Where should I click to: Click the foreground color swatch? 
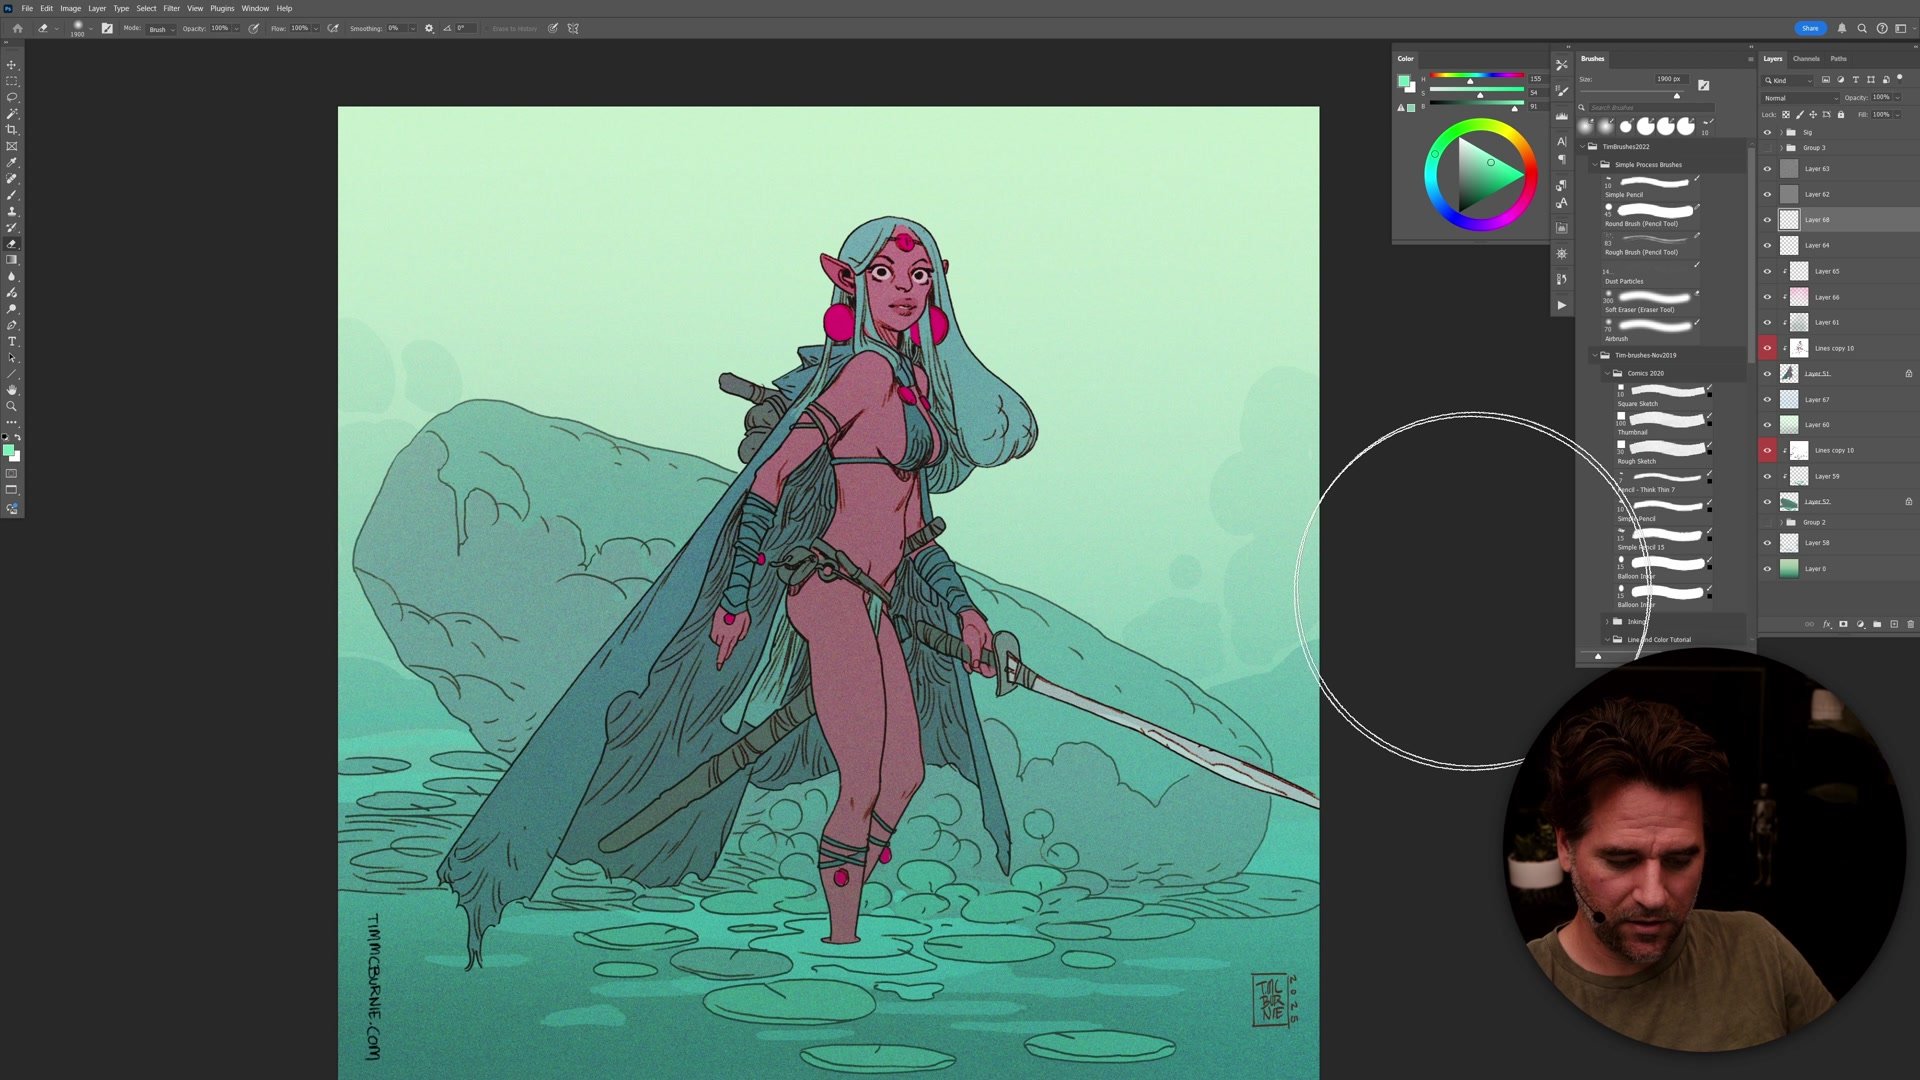(x=9, y=449)
